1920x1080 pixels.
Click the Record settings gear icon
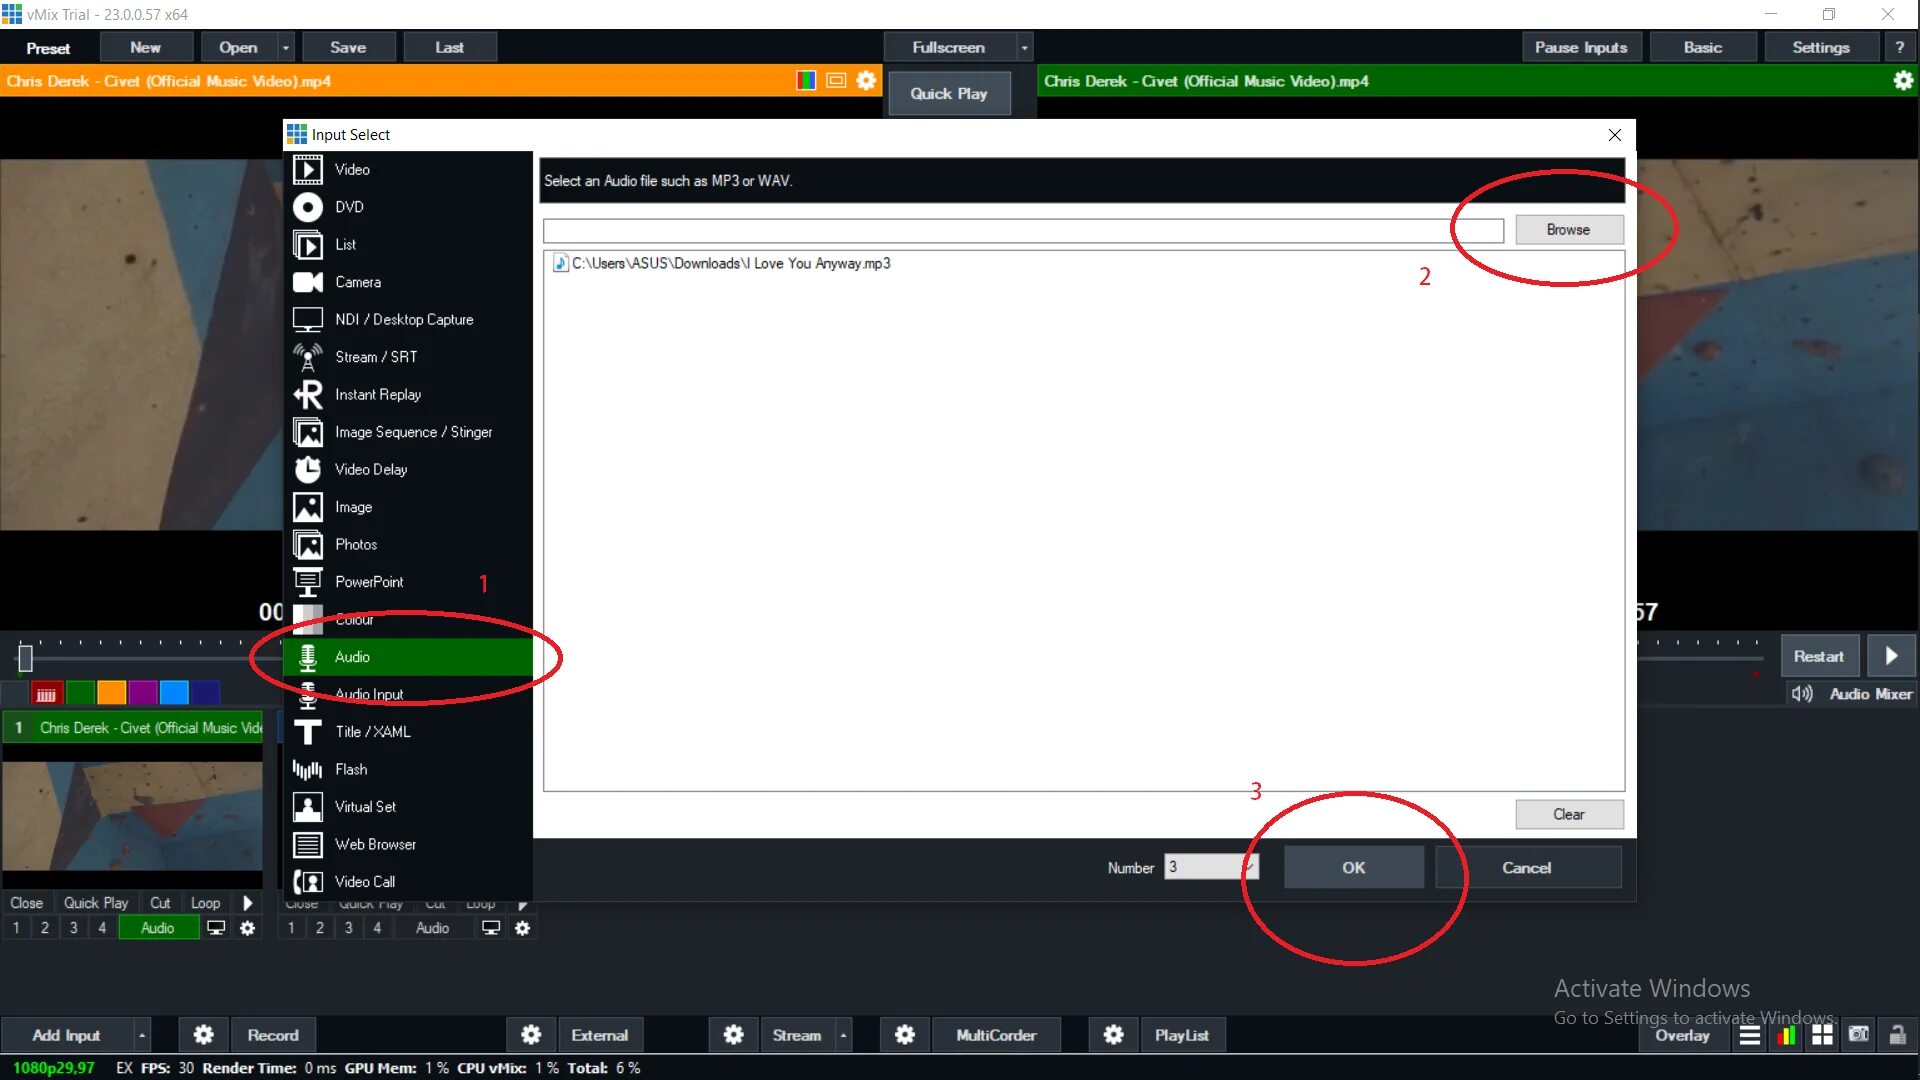point(203,1035)
